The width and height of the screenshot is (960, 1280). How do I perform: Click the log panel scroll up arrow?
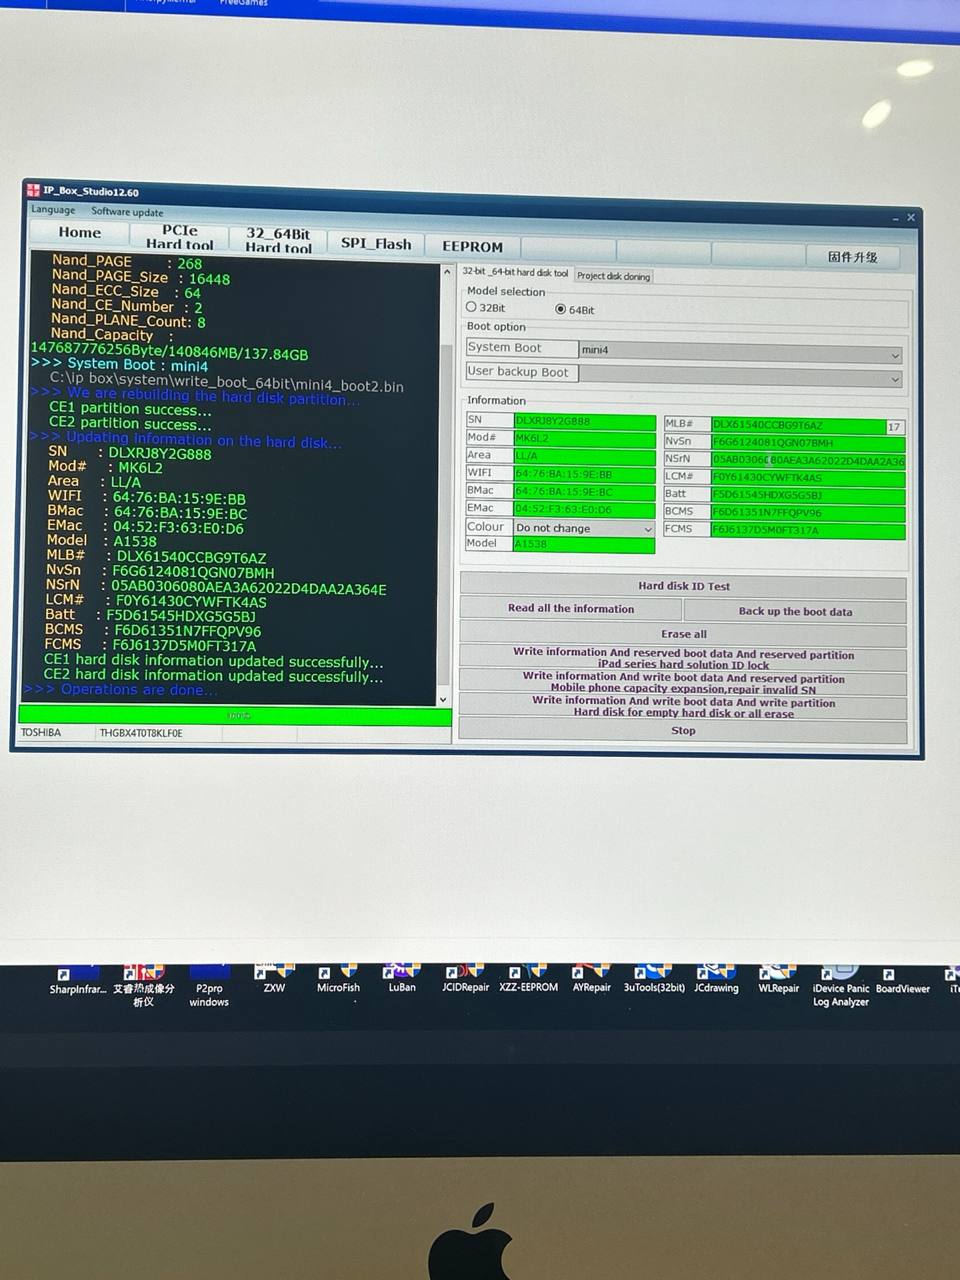point(446,271)
